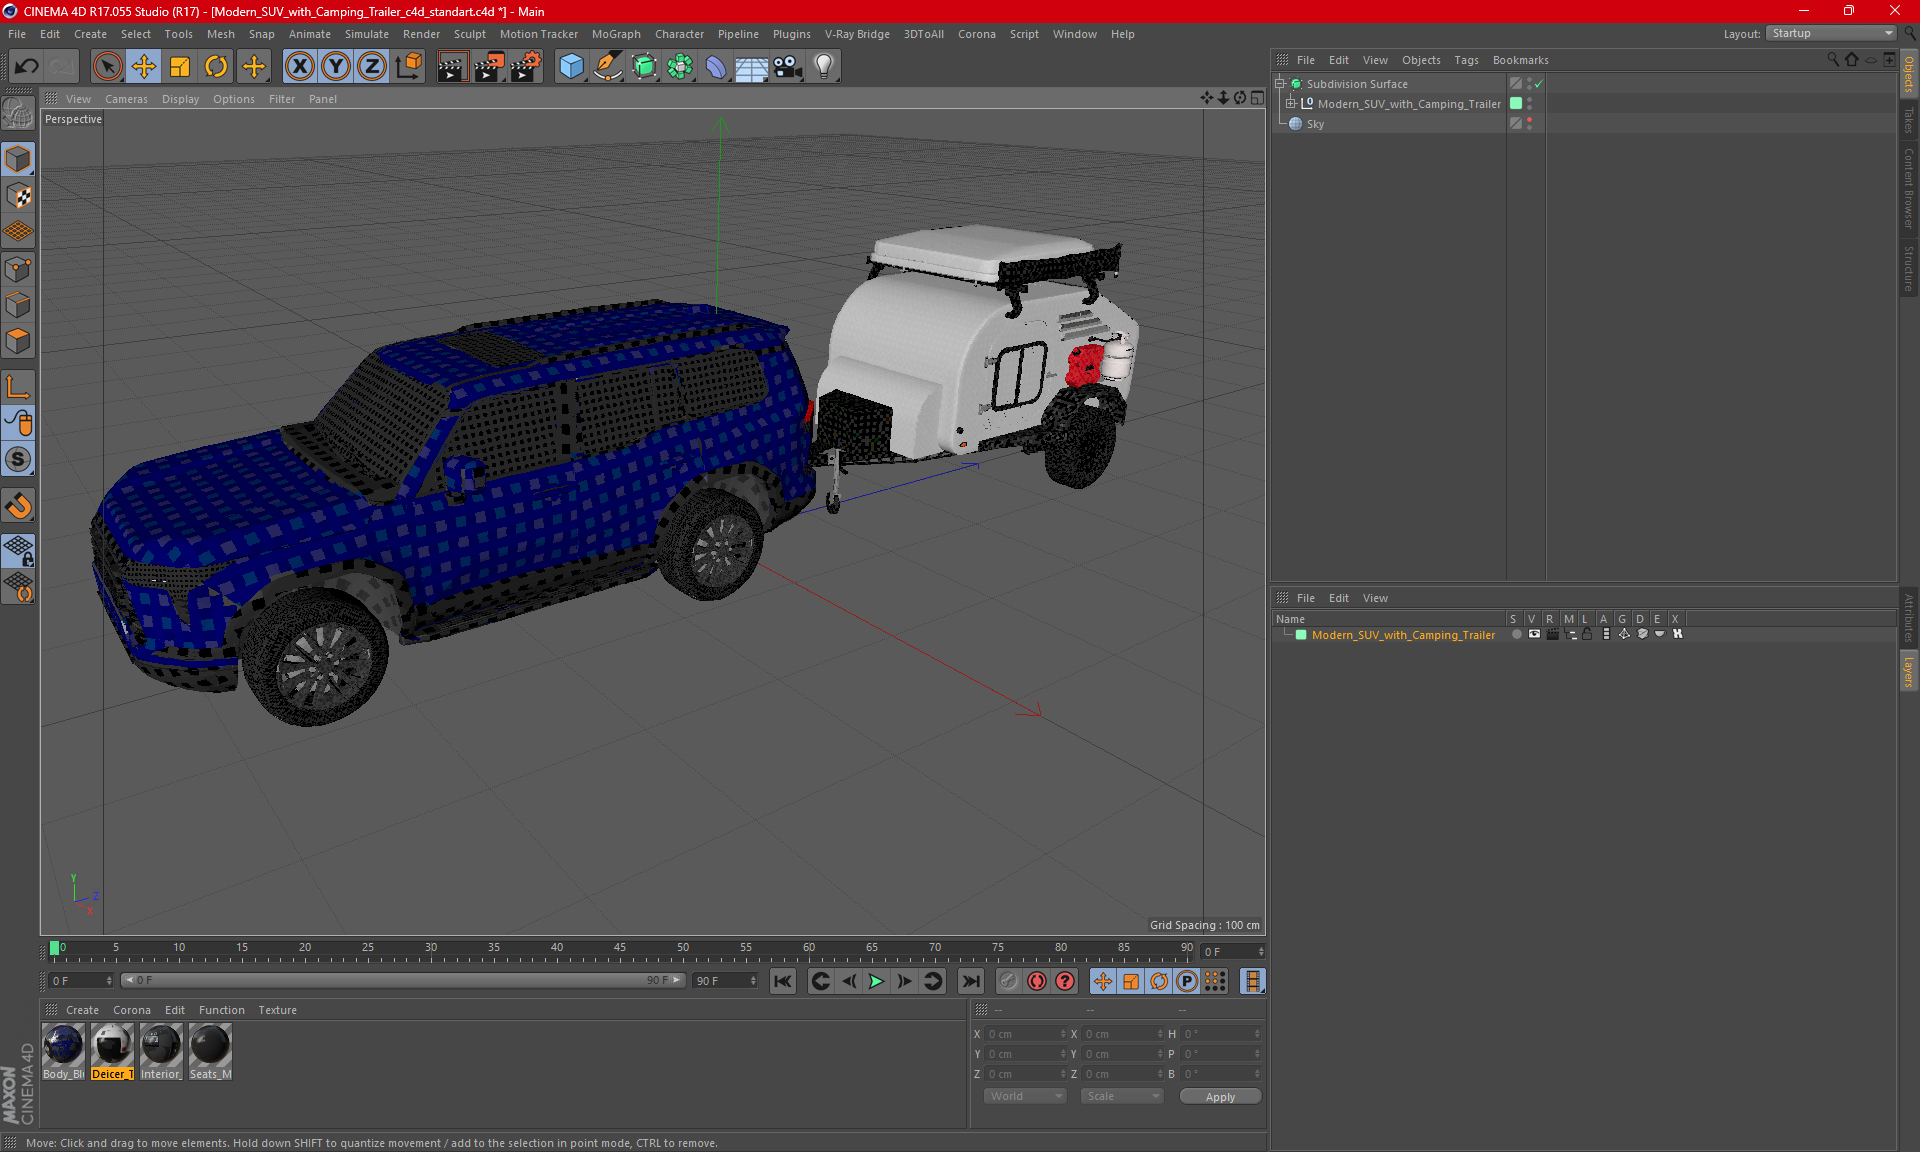
Task: Toggle Sky object visibility dots
Action: coord(1529,123)
